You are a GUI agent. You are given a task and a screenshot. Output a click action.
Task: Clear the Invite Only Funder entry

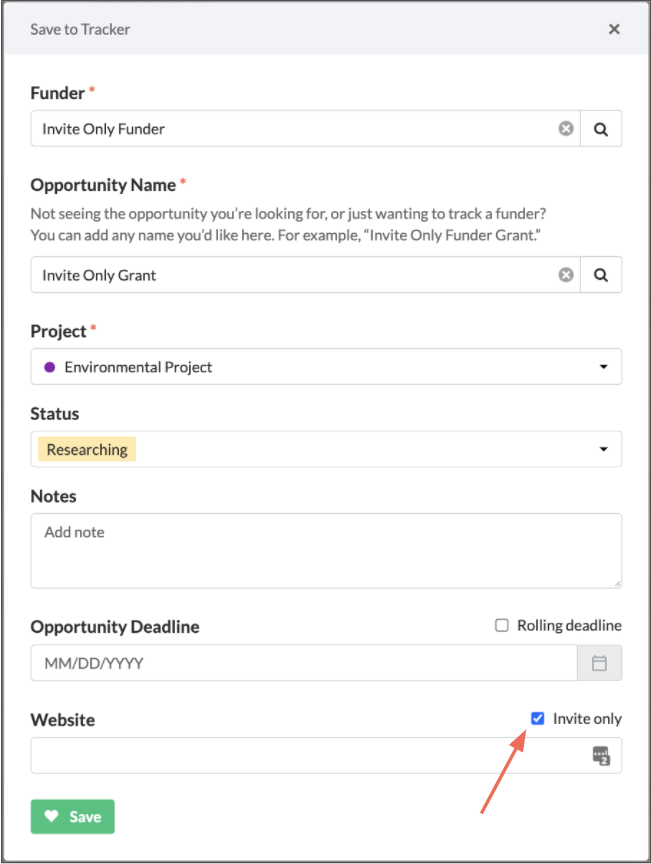pos(565,128)
